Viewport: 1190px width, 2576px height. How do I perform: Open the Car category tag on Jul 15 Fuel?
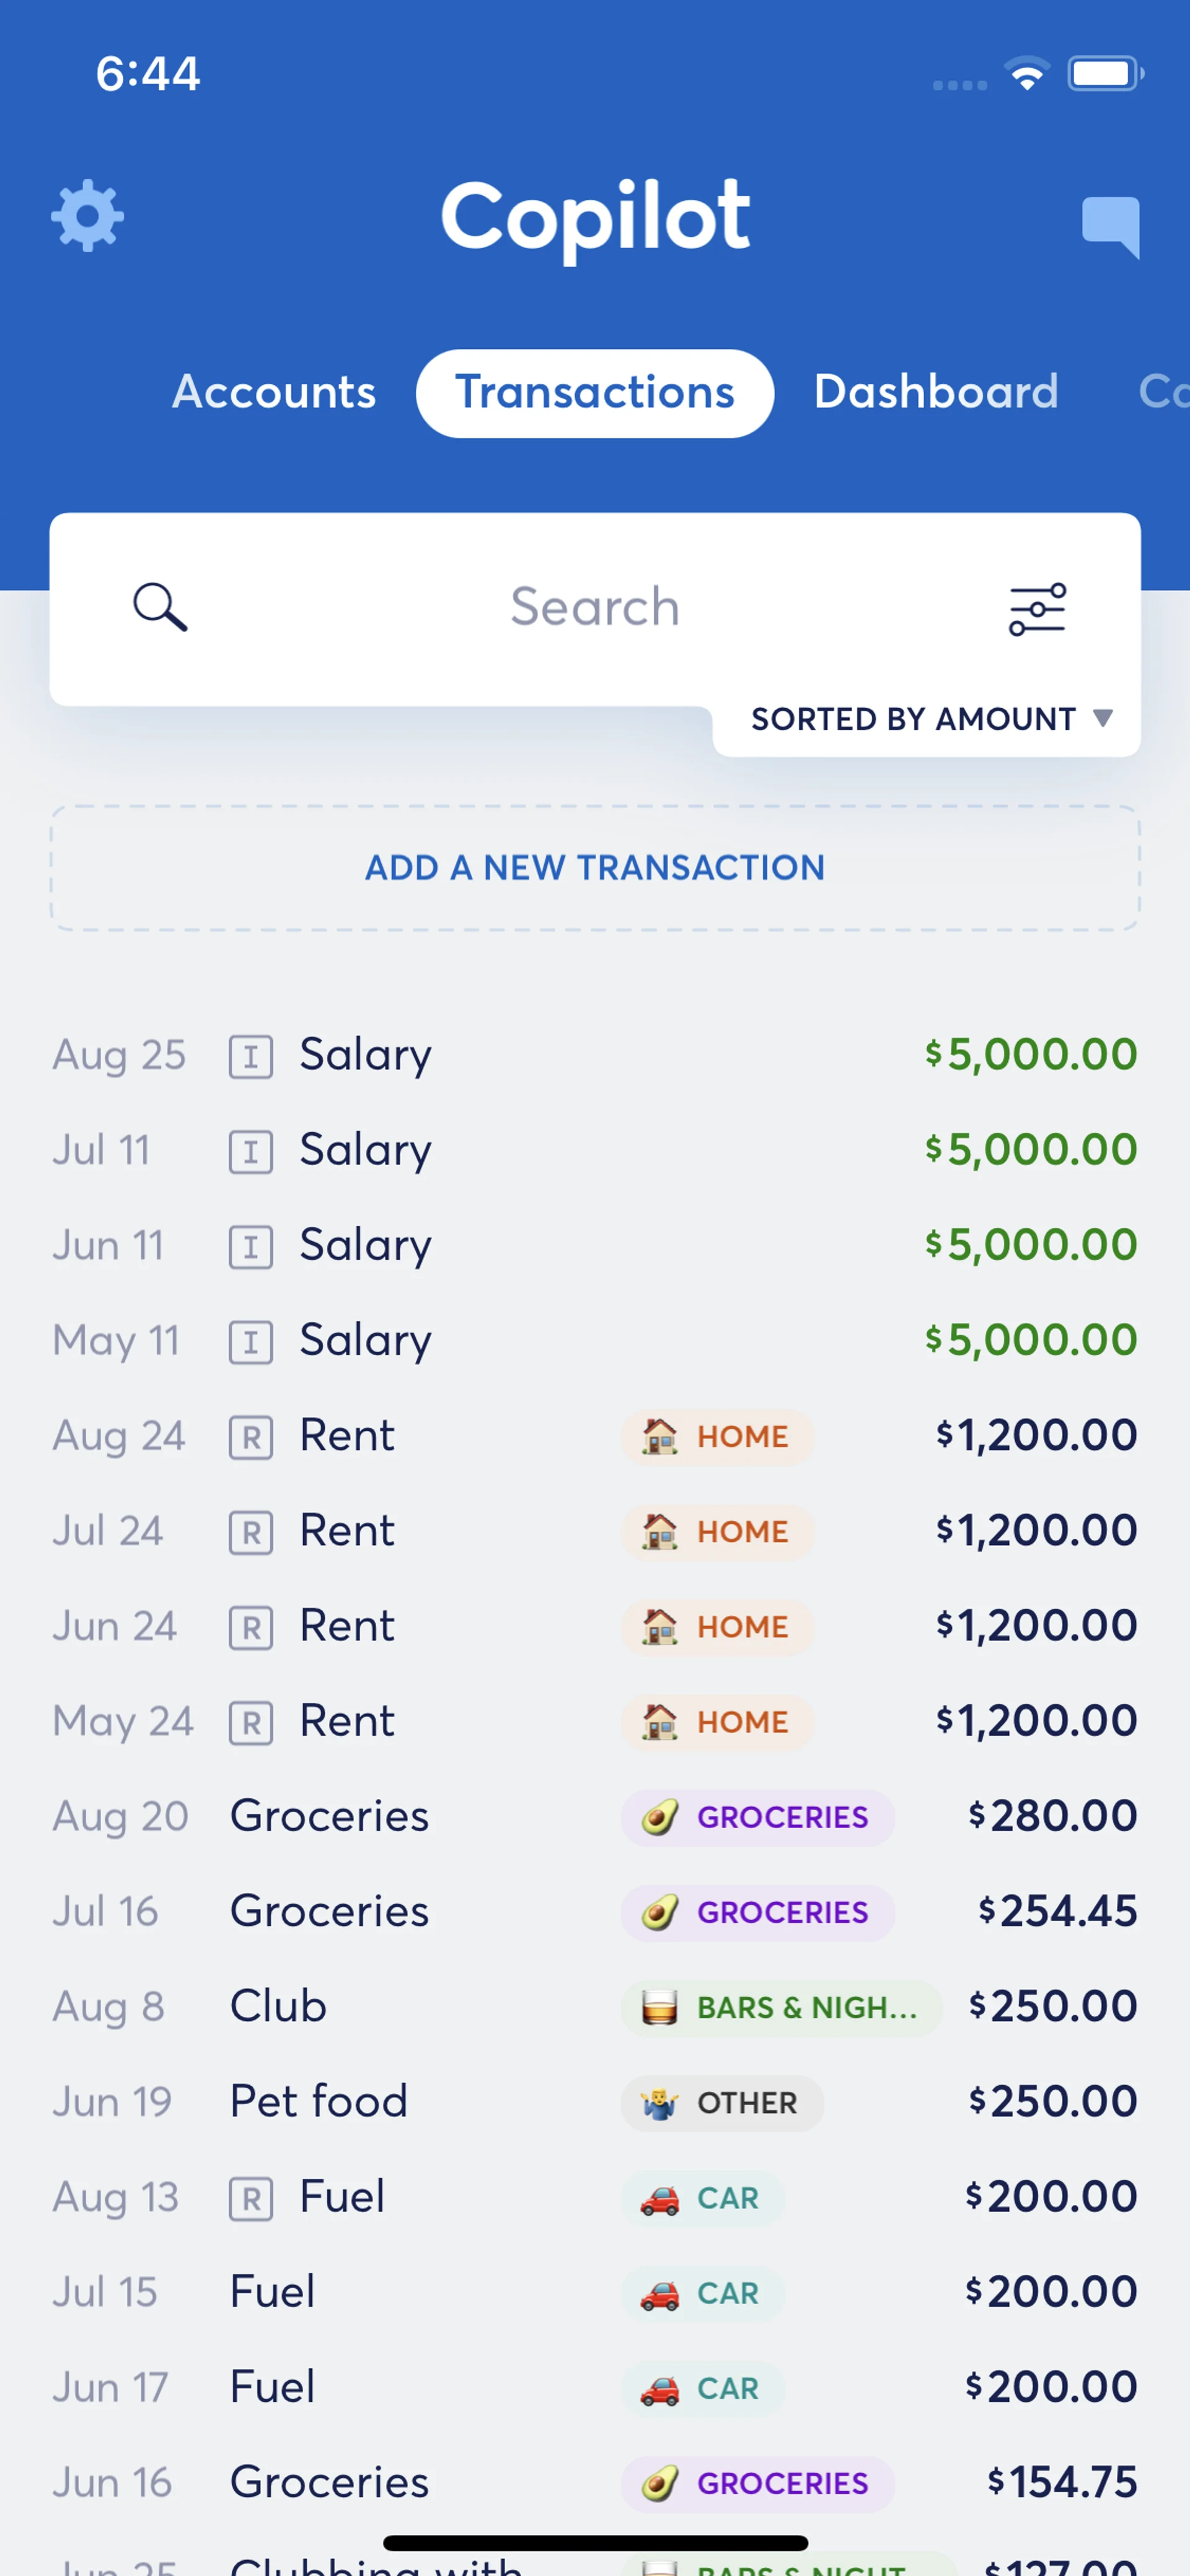point(703,2293)
